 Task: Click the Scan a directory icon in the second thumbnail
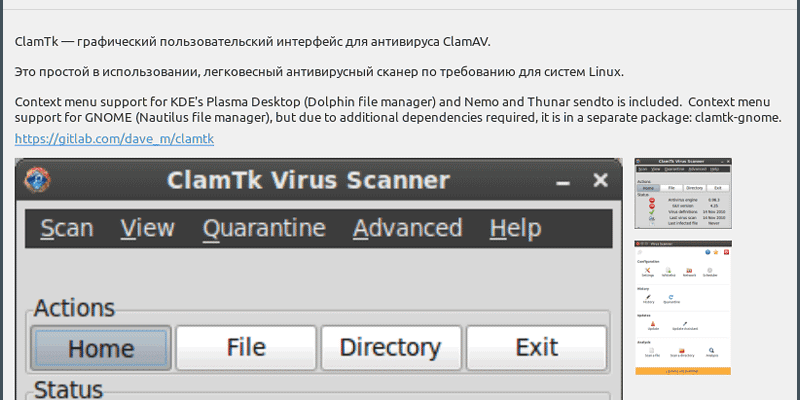pos(682,351)
